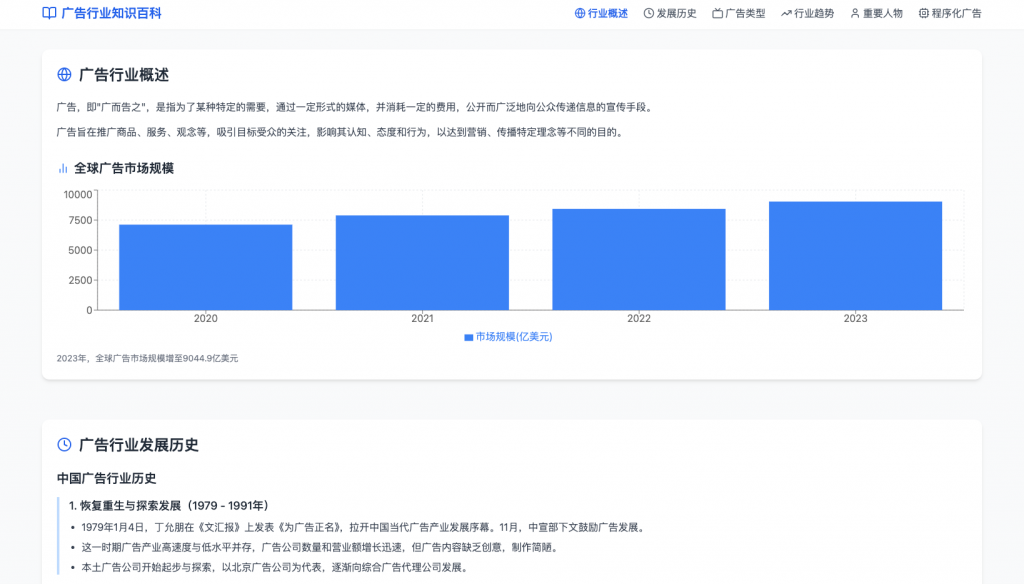
Task: Select the 2021 bar in the chart
Action: [x=422, y=263]
